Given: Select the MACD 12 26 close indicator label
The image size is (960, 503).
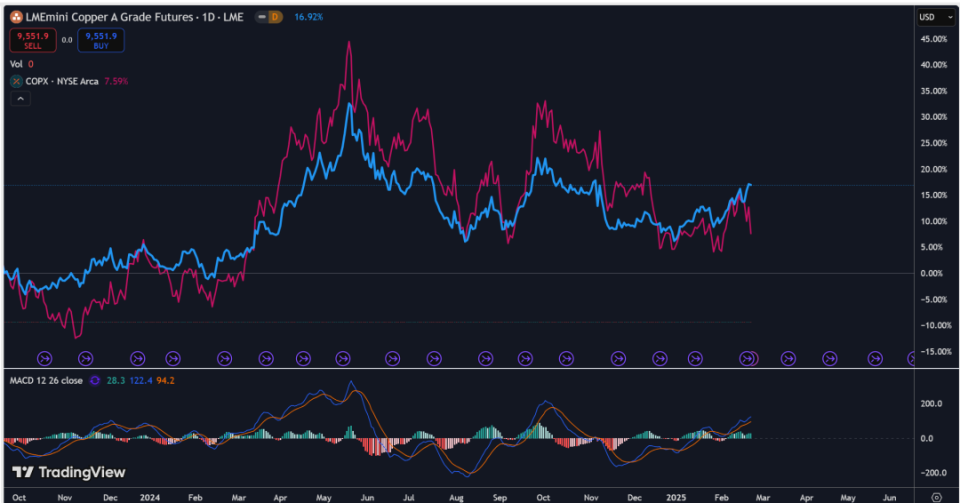Looking at the screenshot, I should point(46,381).
